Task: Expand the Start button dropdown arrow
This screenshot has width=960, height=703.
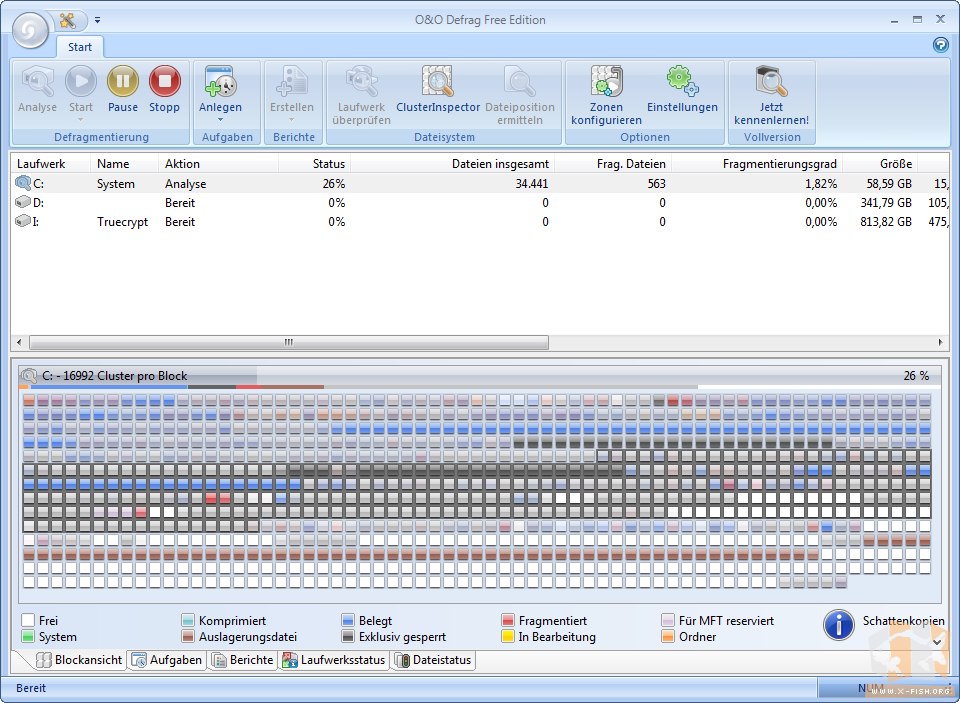Action: (81, 120)
